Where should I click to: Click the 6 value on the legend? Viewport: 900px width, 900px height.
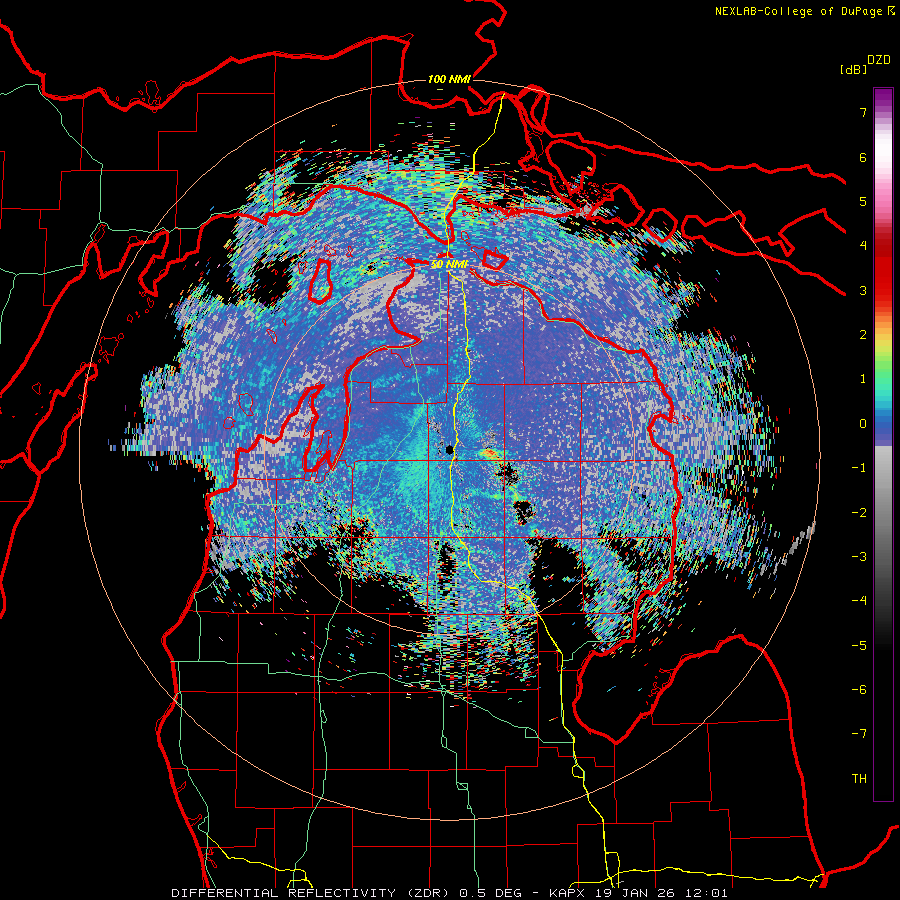[x=863, y=157]
